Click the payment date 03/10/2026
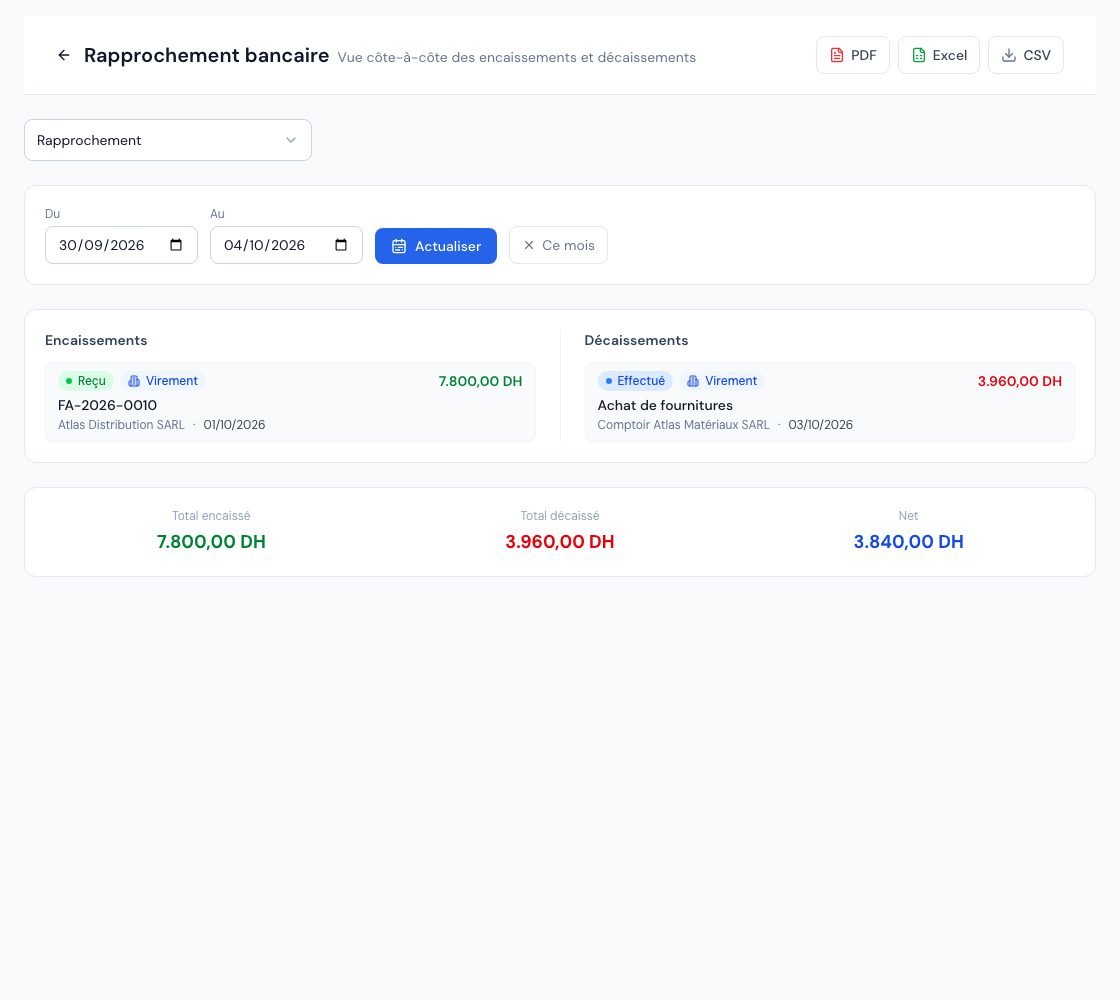Screen dimensions: 1120x1000 [821, 425]
